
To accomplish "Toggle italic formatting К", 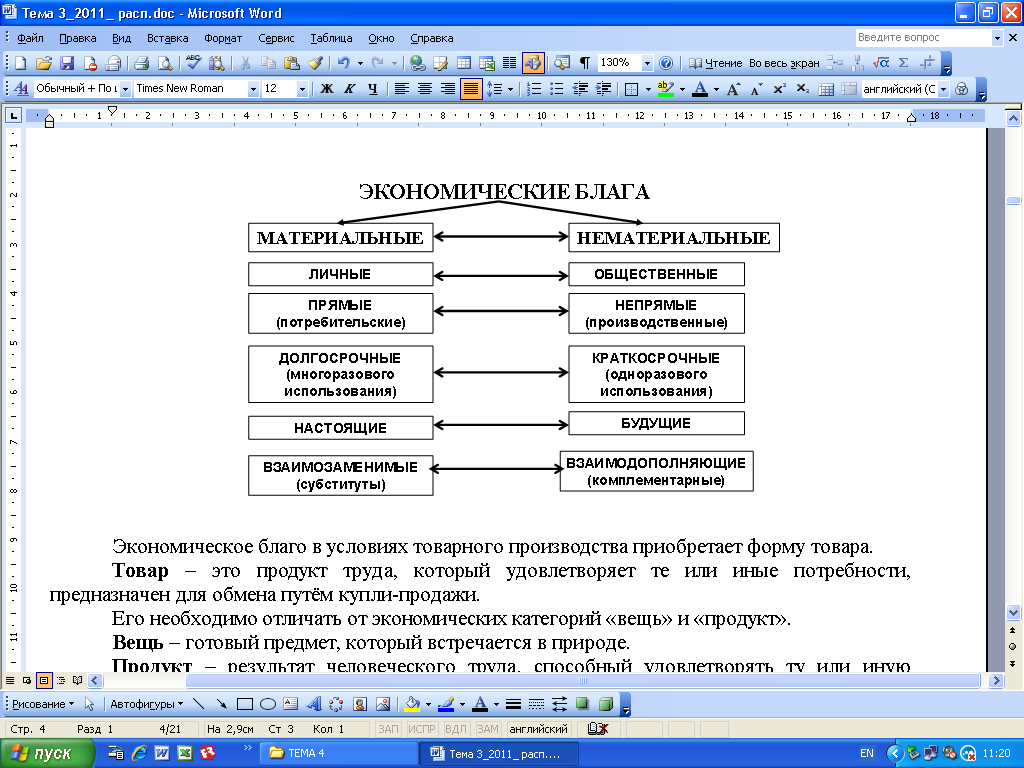I will (349, 89).
